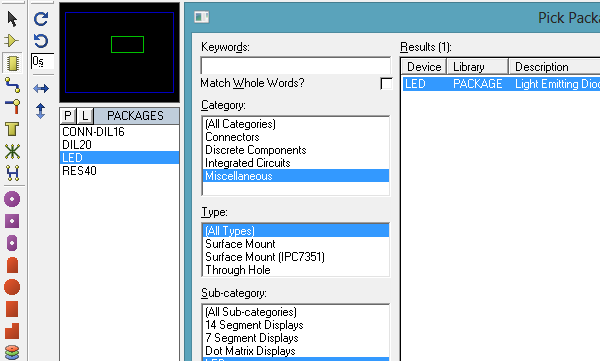
Task: Click the Keywords input field
Action: [x=295, y=65]
